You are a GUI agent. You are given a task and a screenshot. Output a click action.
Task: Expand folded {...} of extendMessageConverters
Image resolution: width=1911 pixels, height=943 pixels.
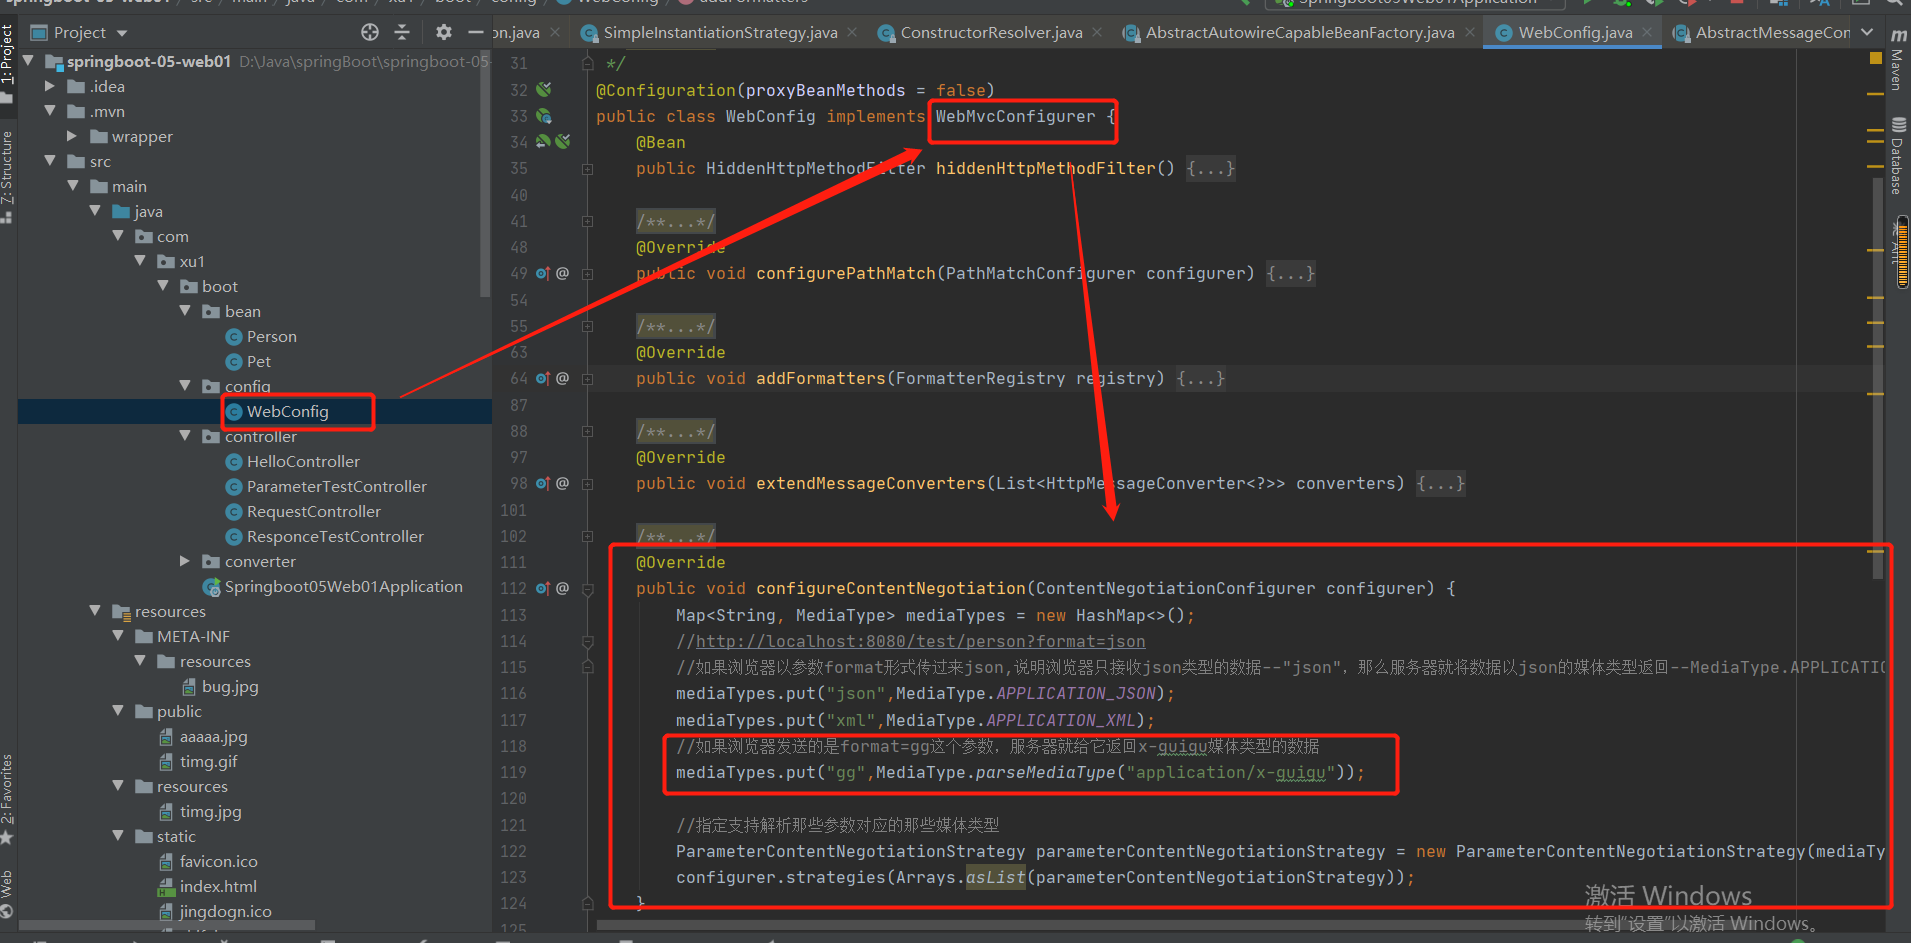pos(1440,483)
